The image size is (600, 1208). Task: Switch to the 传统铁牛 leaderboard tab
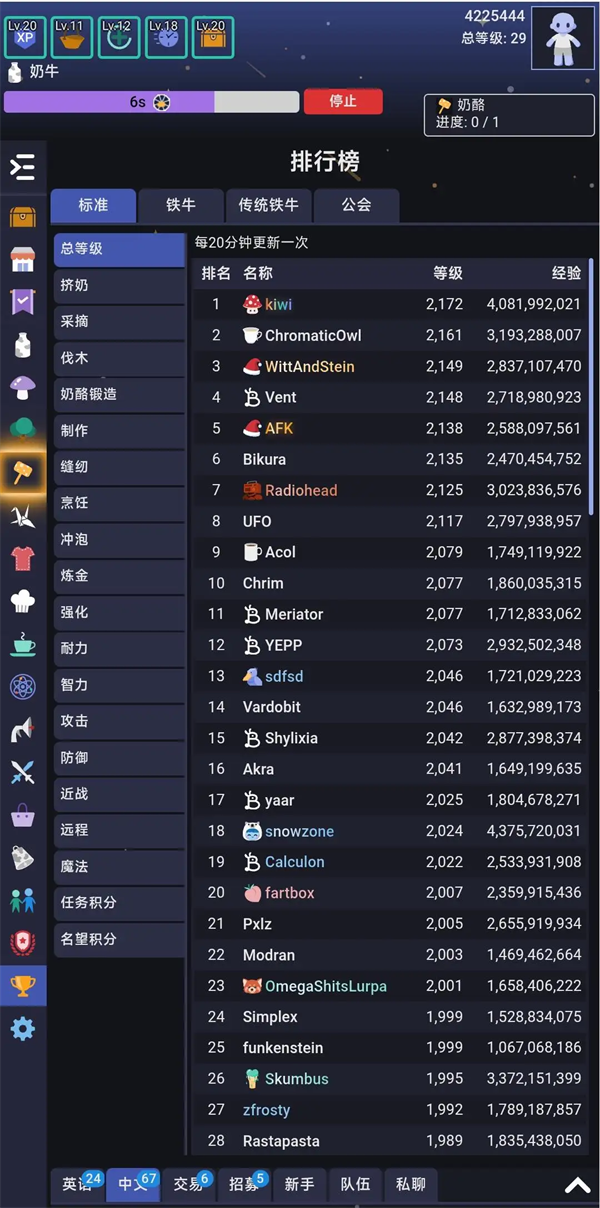[x=268, y=205]
